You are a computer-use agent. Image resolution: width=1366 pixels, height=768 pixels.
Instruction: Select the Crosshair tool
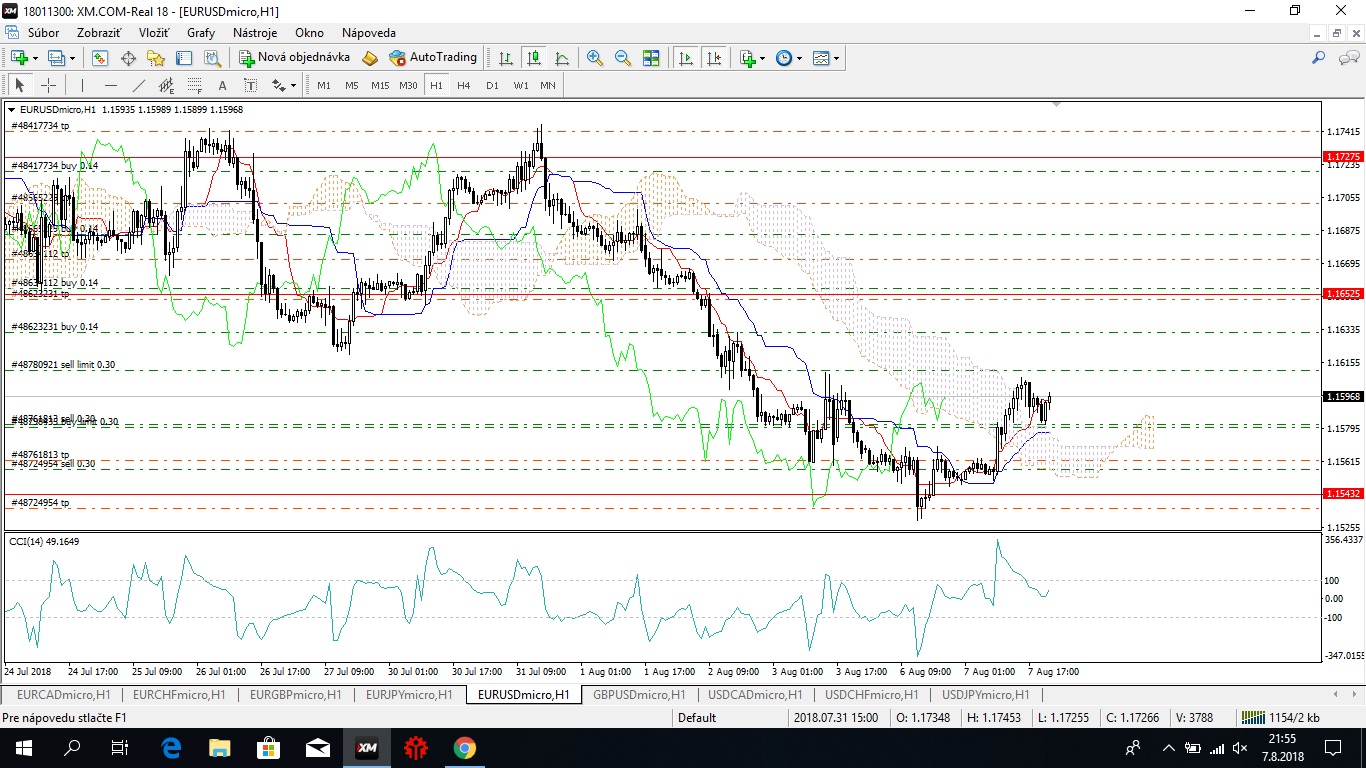(48, 85)
